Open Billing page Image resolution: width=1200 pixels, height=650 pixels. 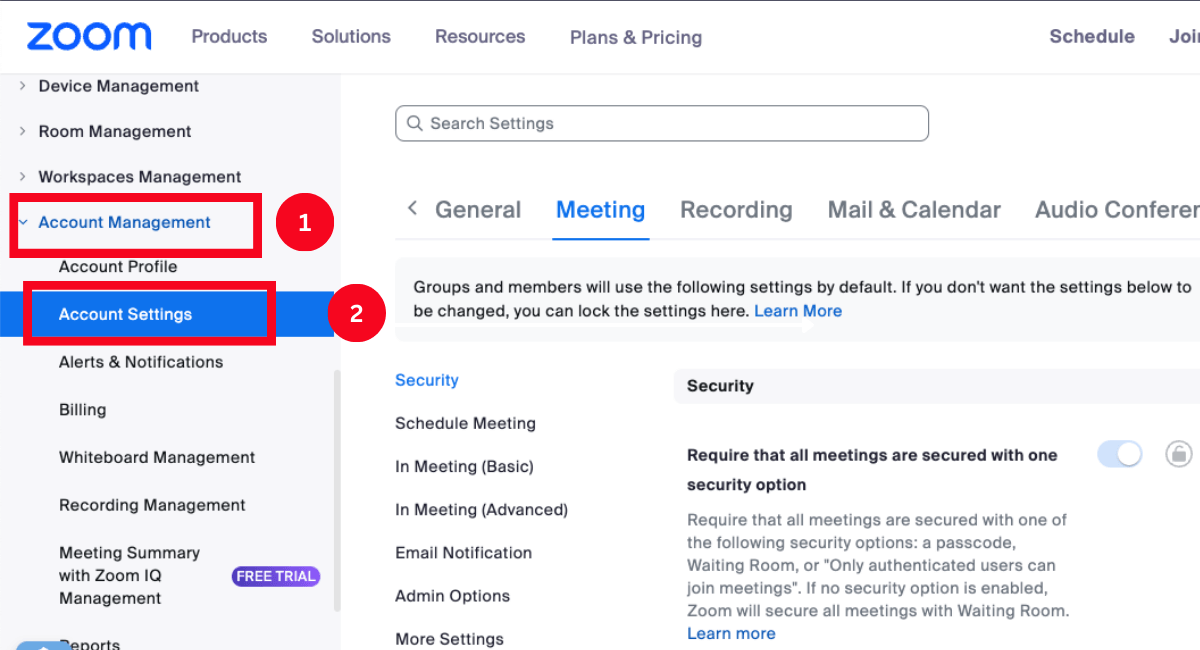coord(82,410)
